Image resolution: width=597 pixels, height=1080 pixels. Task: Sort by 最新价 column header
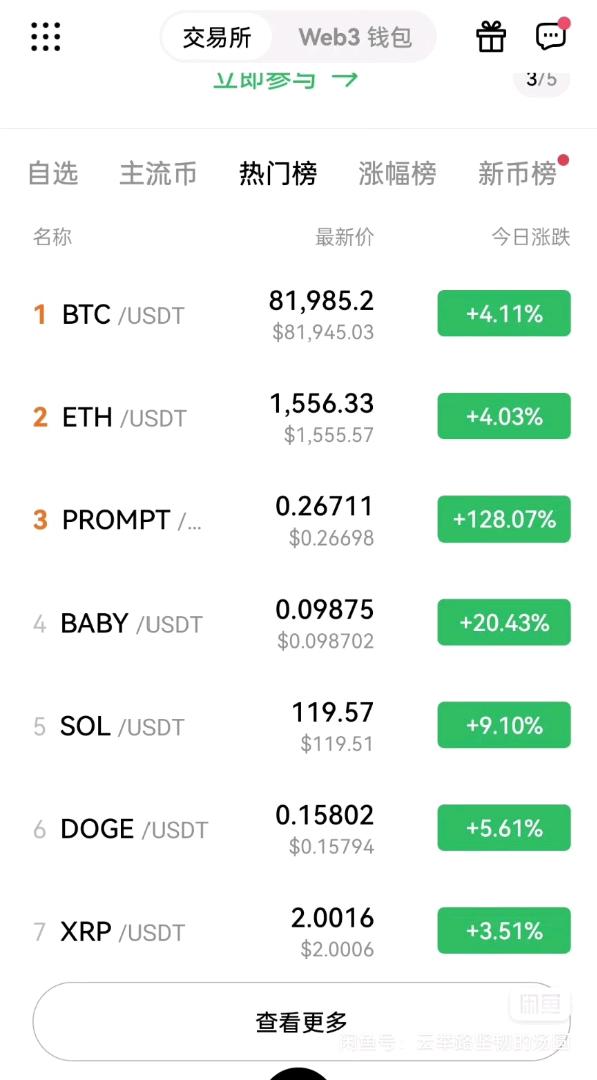click(x=344, y=238)
